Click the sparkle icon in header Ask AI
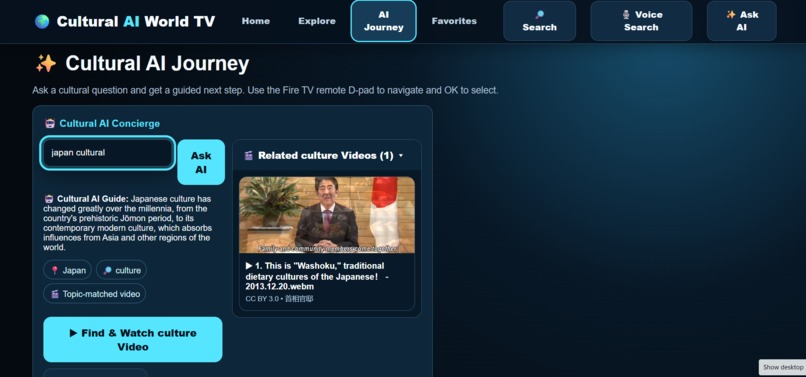 pos(730,15)
